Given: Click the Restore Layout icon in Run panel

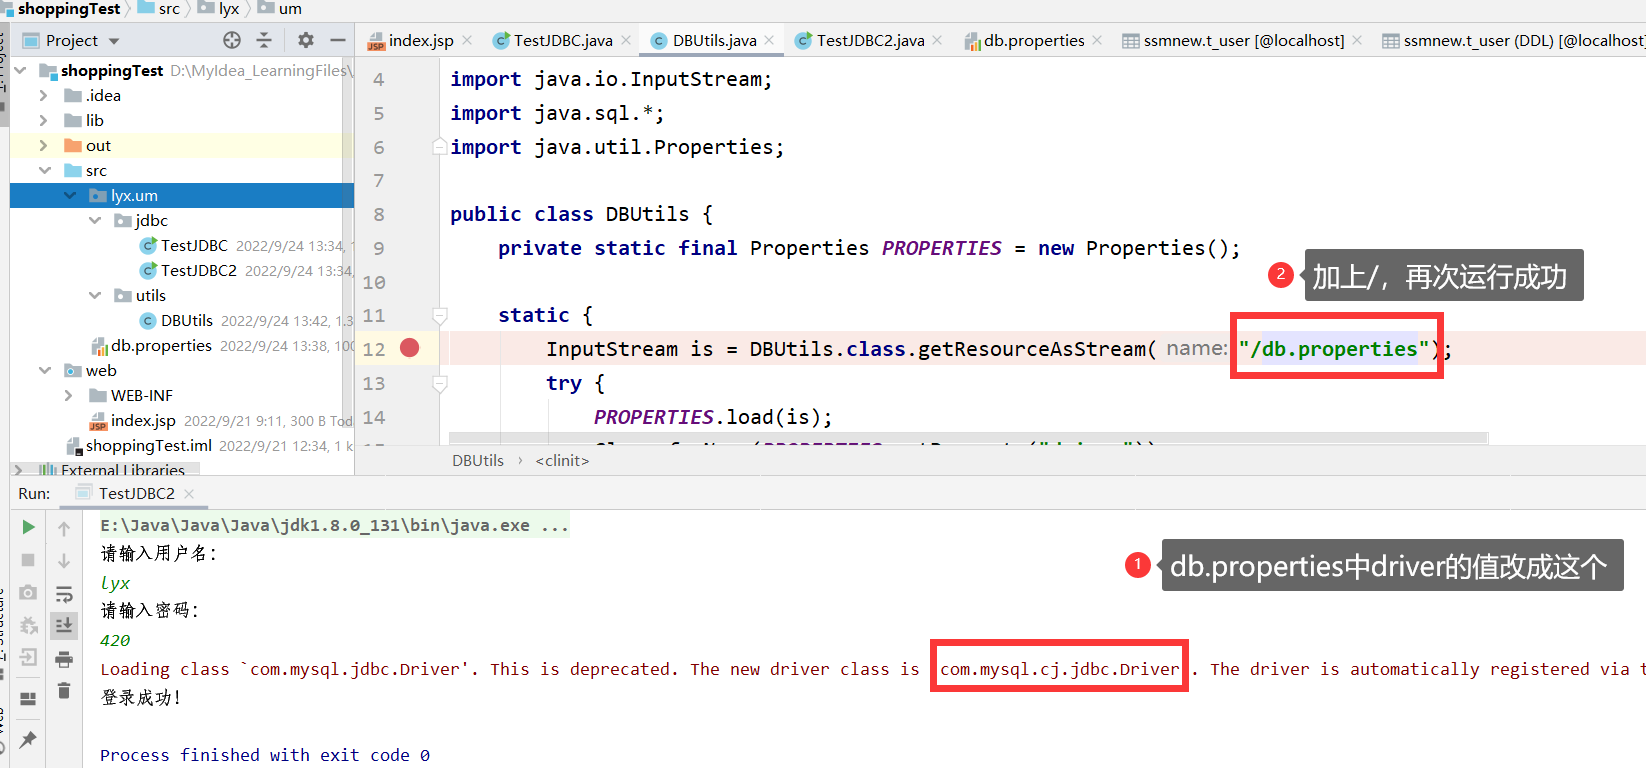Looking at the screenshot, I should click(x=28, y=698).
